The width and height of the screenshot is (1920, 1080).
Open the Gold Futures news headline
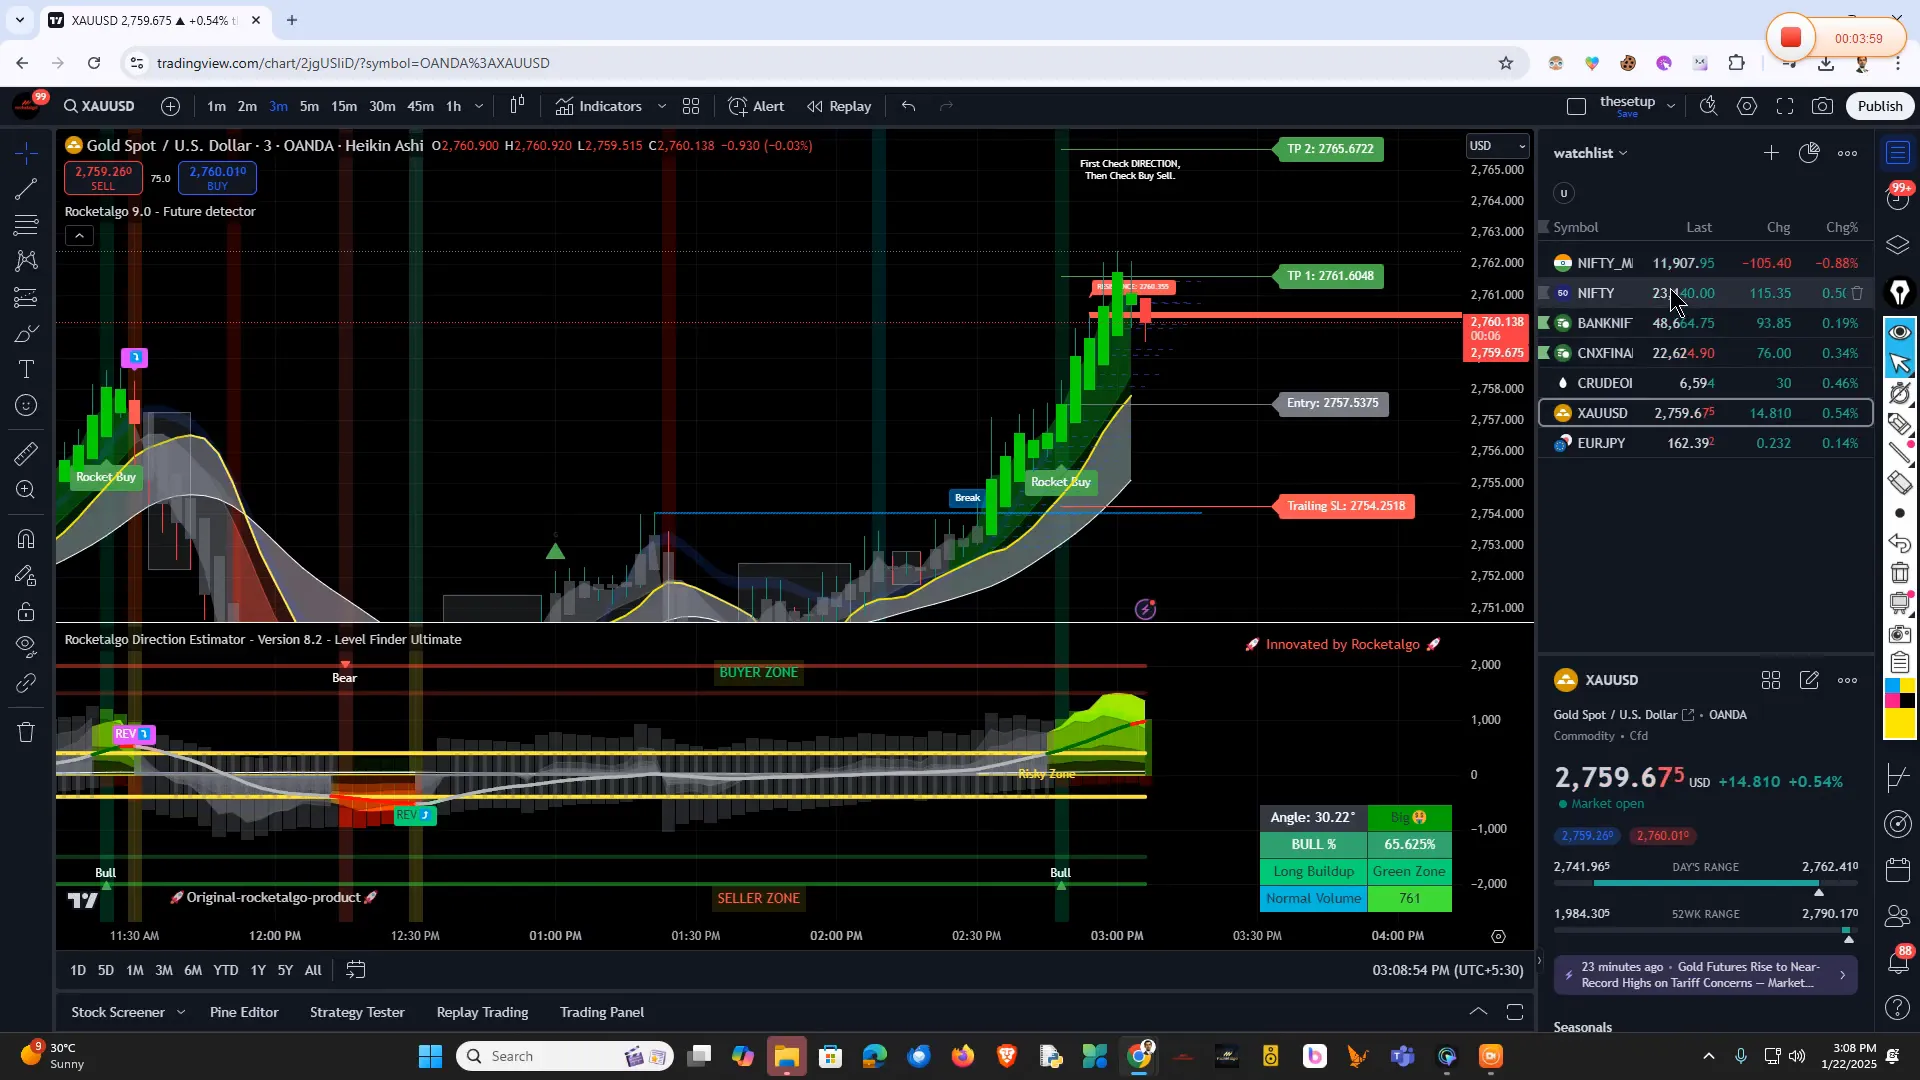pos(1705,975)
